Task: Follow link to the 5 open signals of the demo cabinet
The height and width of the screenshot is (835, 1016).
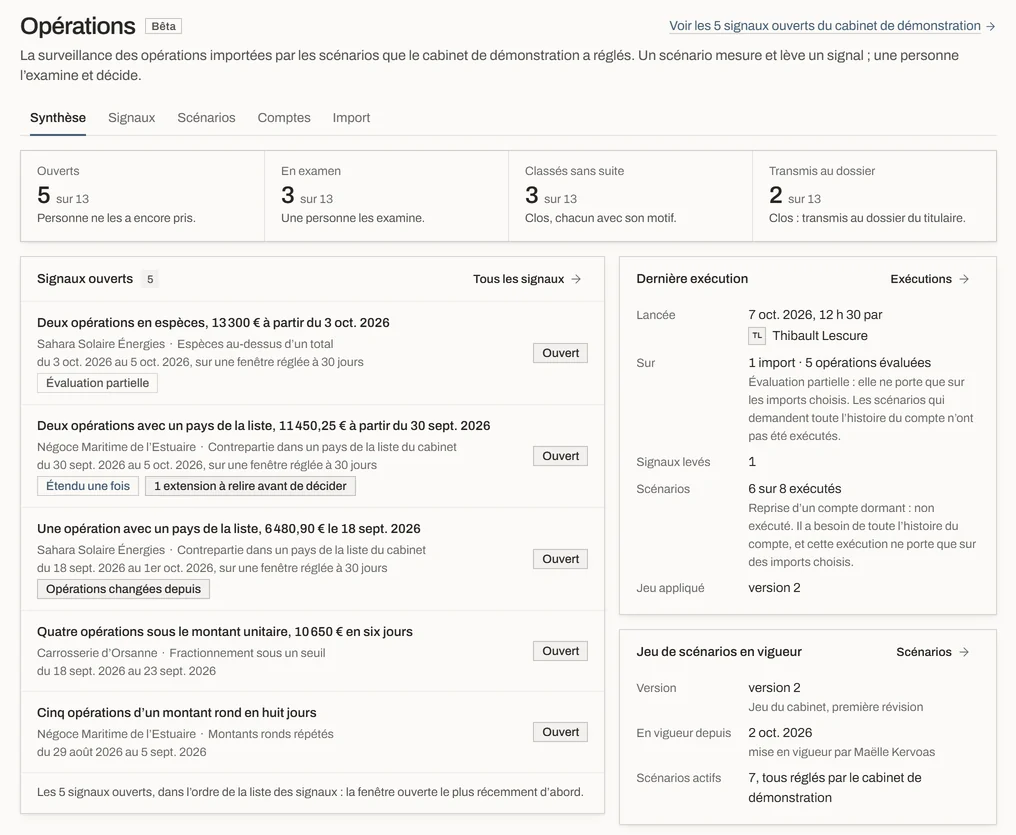Action: (825, 26)
